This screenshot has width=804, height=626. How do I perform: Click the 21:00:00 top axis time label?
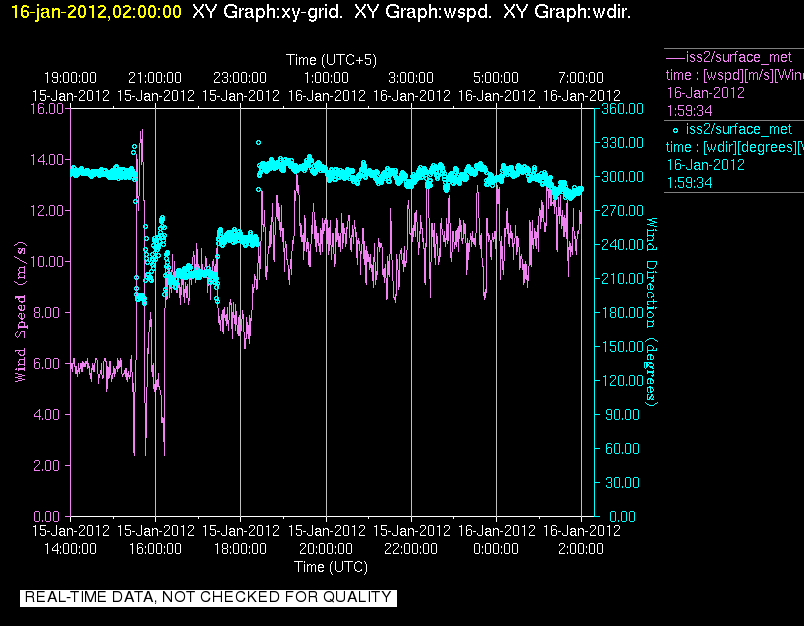pos(155,78)
